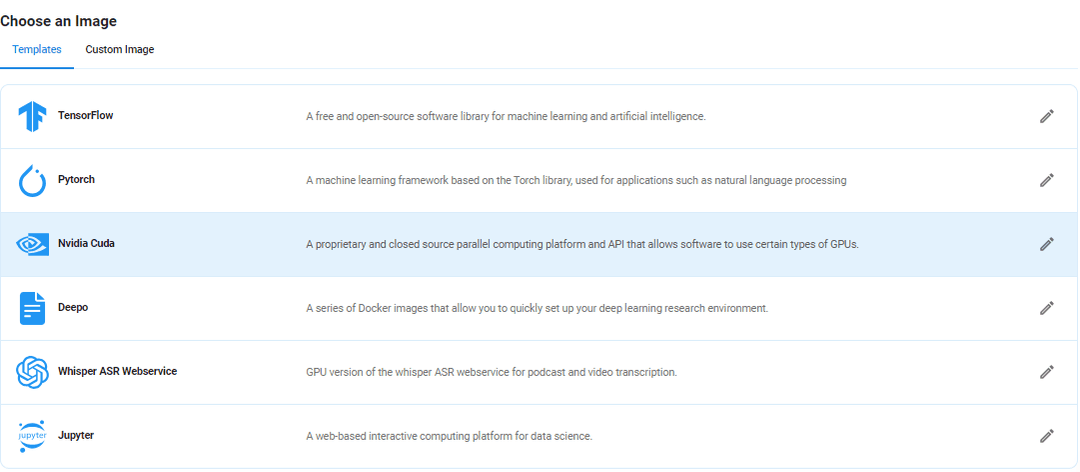Choose the Whisper ASR Webservice description row

[539, 372]
